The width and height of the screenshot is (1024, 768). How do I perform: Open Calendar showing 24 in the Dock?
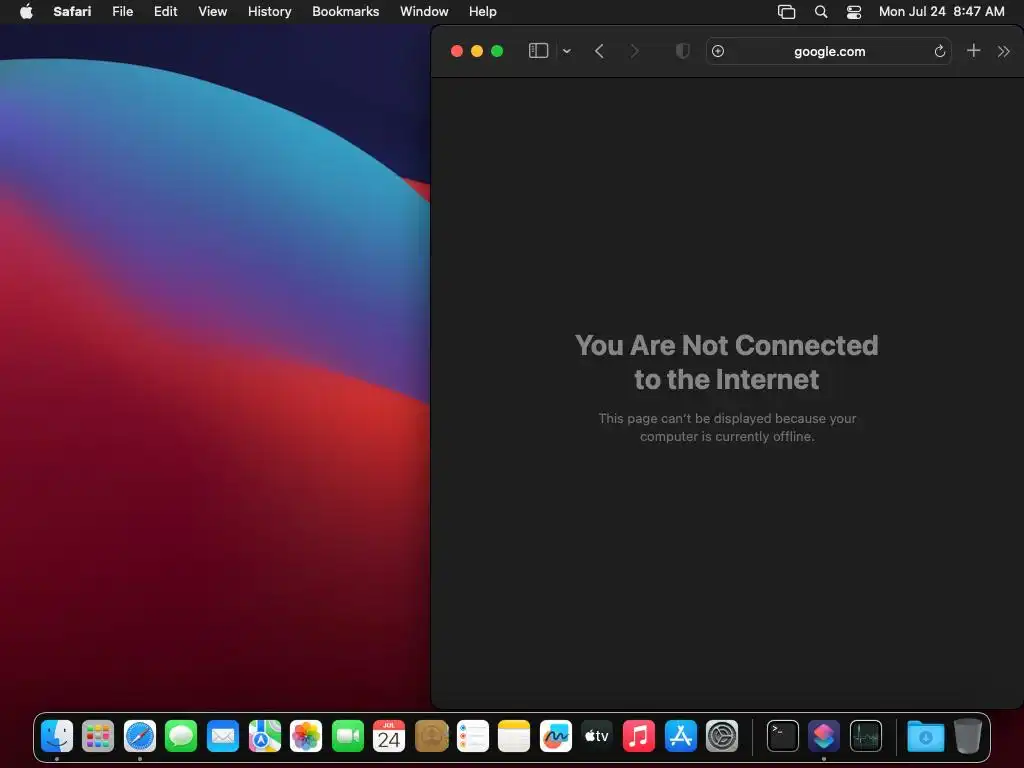(x=389, y=736)
